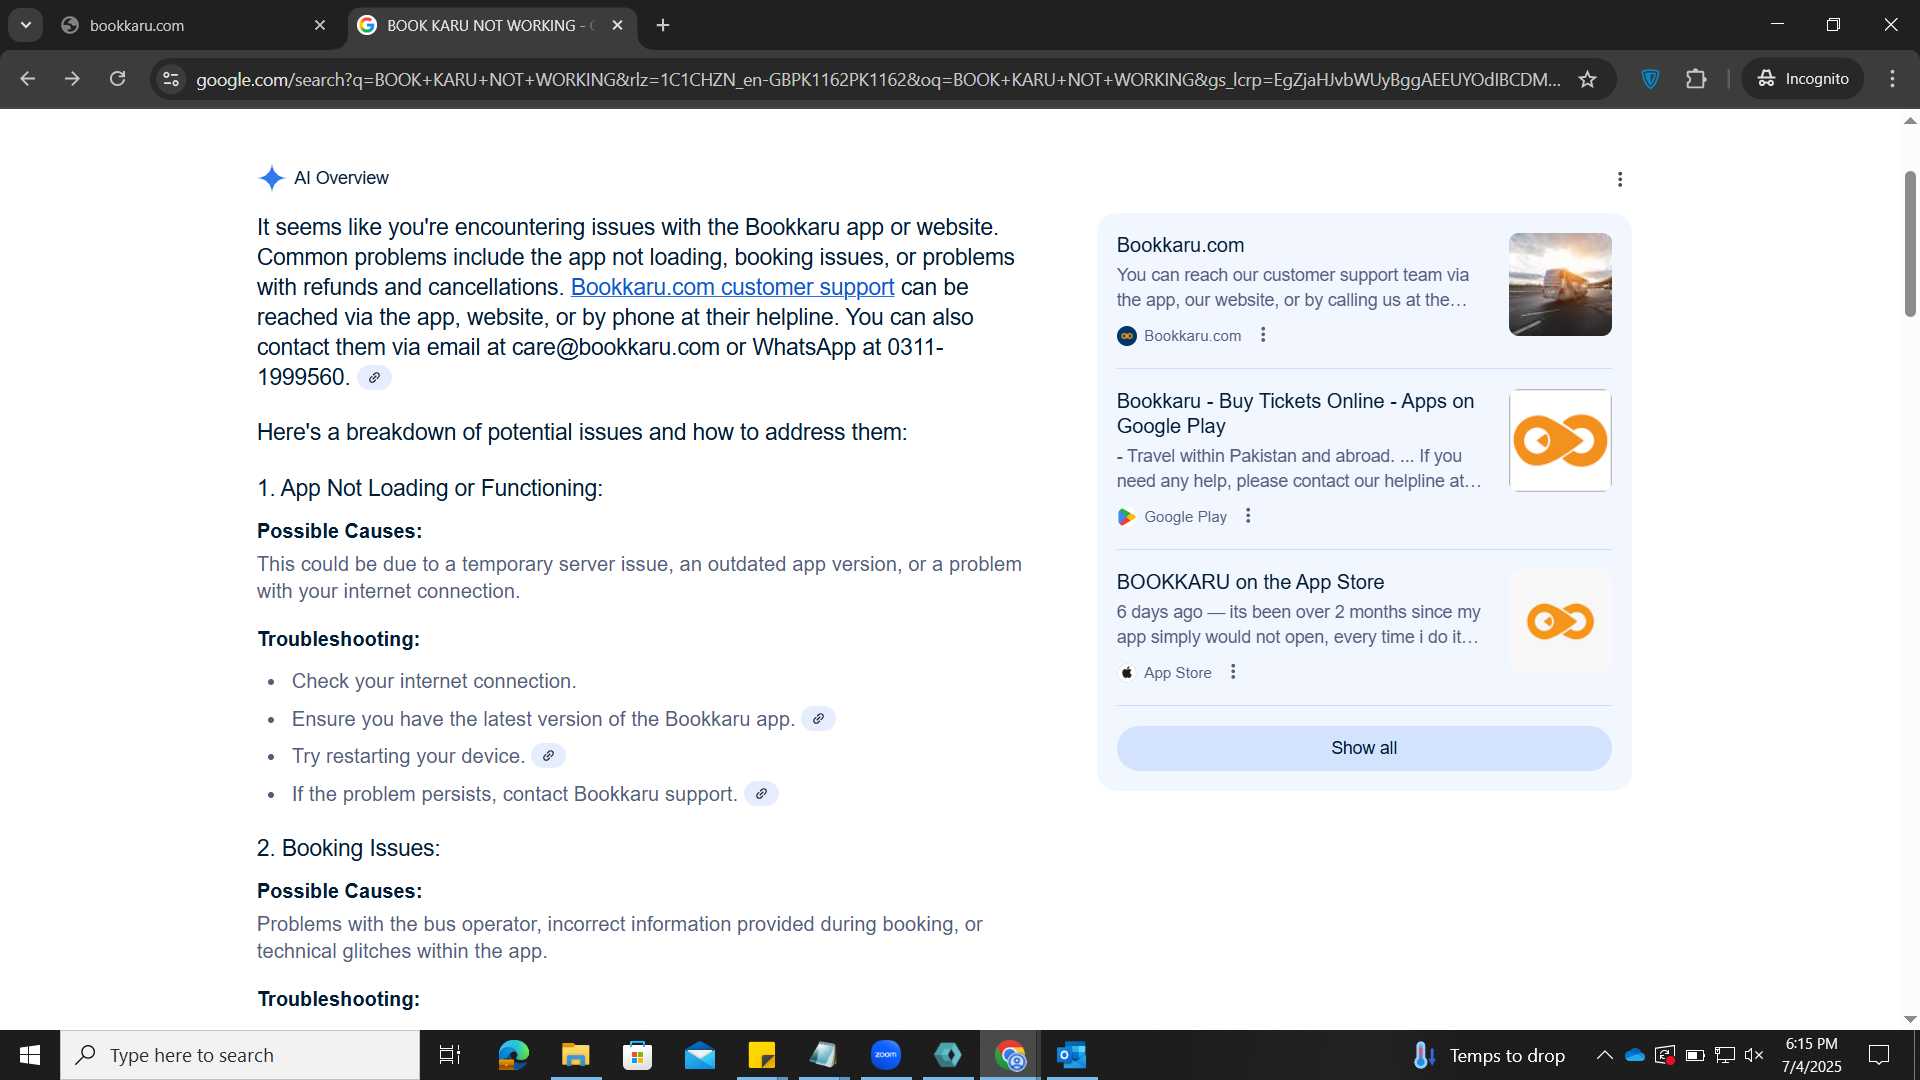This screenshot has height=1080, width=1920.
Task: Open the Zoom app from taskbar
Action: [886, 1055]
